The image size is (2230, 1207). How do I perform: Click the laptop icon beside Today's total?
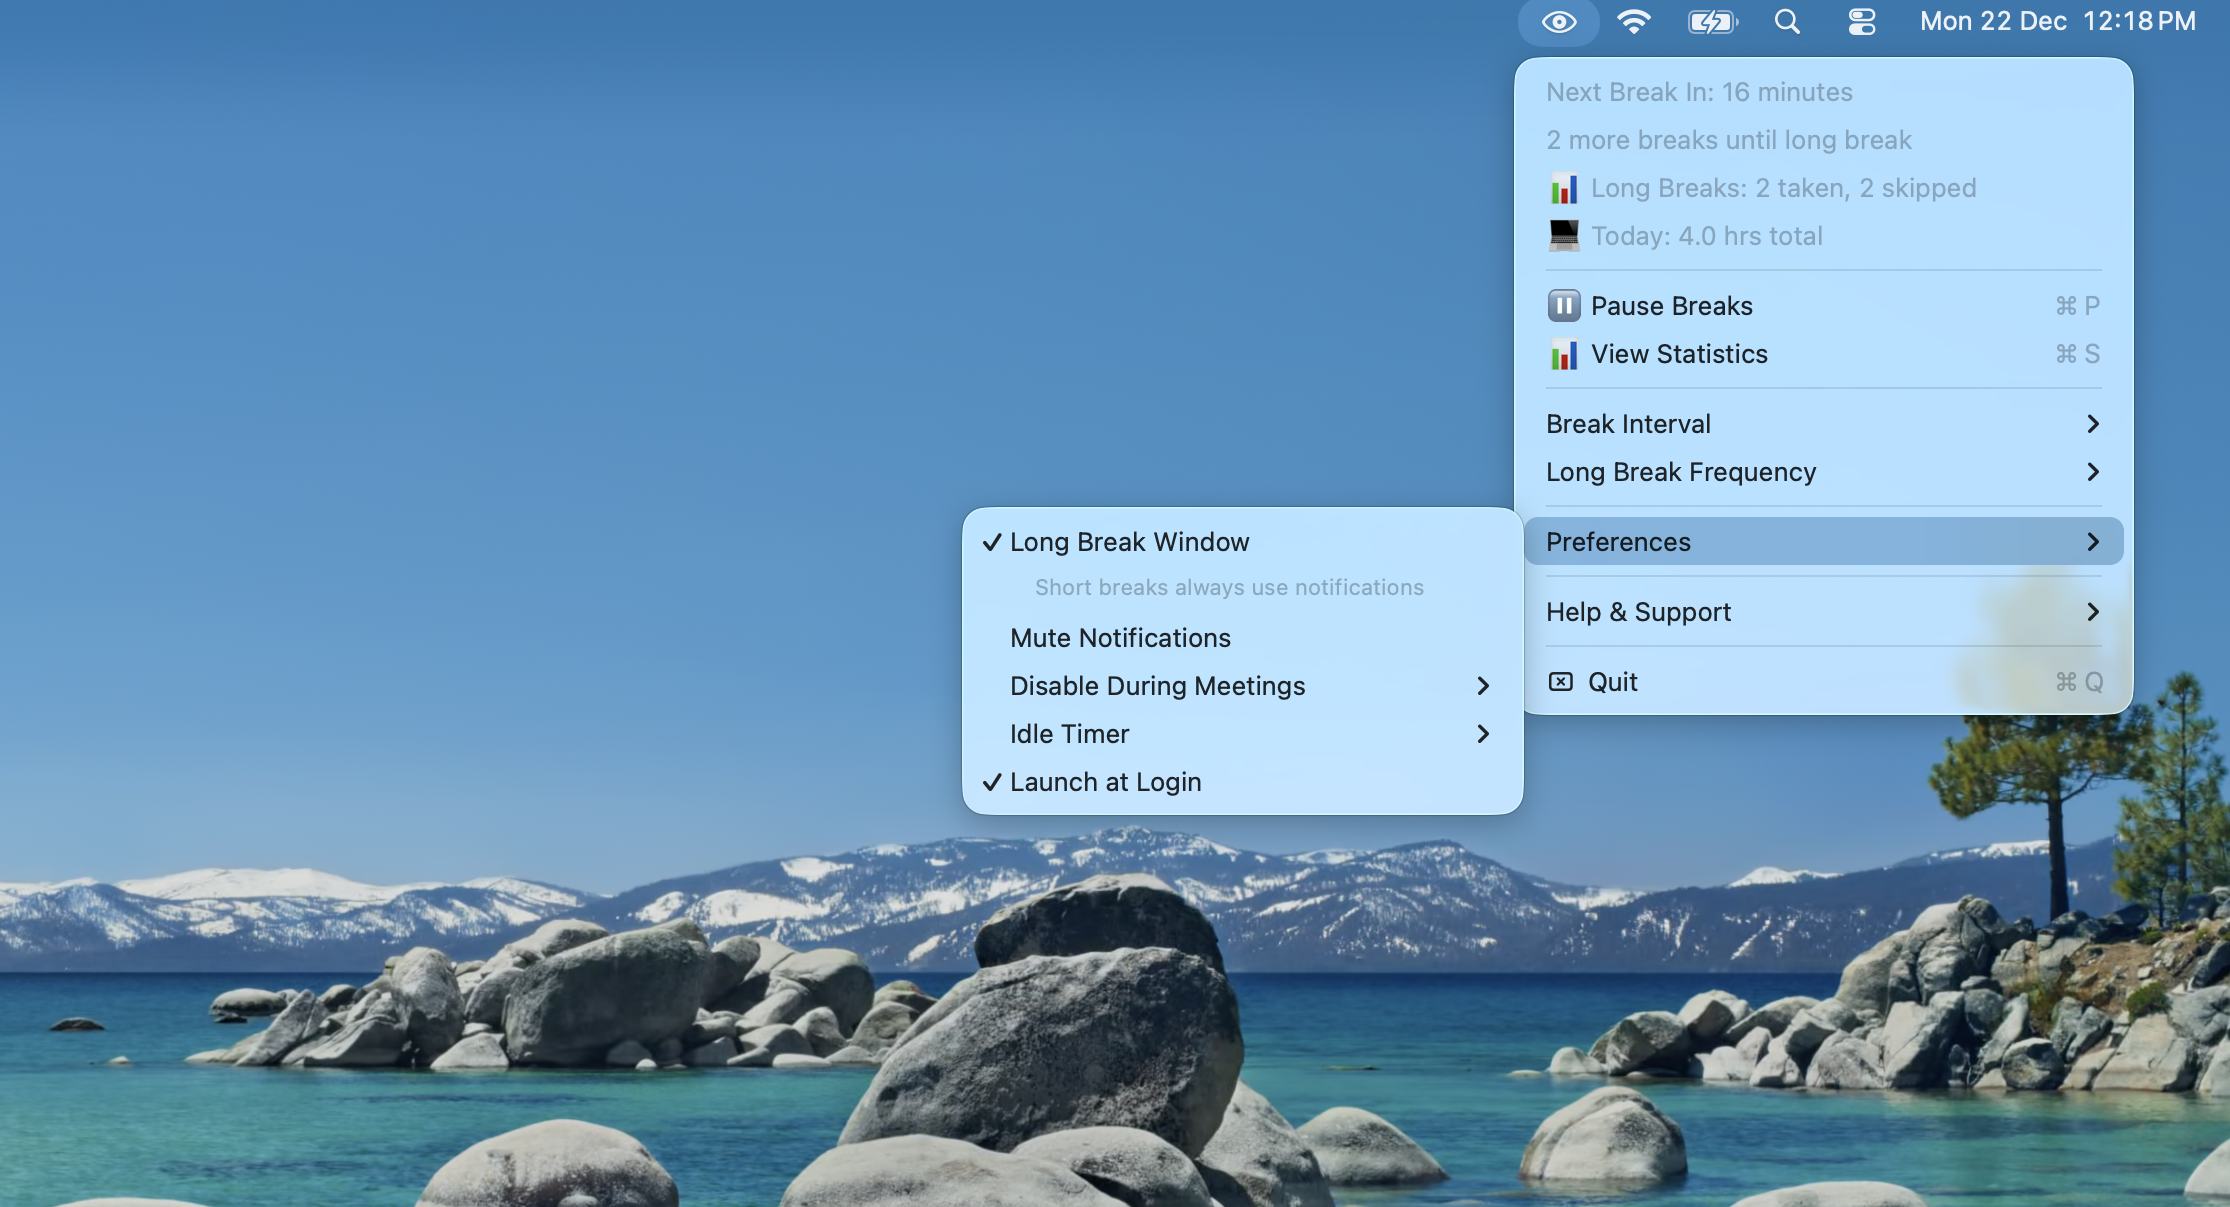click(1563, 236)
